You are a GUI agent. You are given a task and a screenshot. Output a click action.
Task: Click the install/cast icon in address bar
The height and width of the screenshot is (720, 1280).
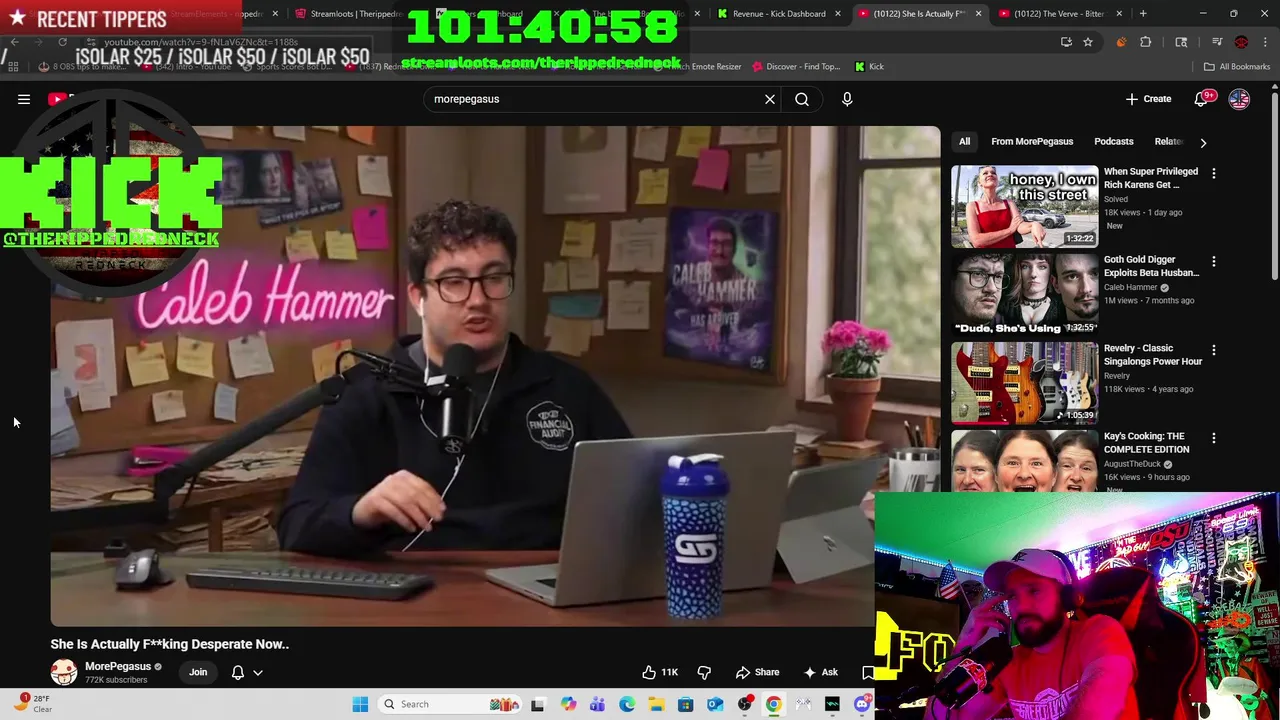pyautogui.click(x=1066, y=42)
